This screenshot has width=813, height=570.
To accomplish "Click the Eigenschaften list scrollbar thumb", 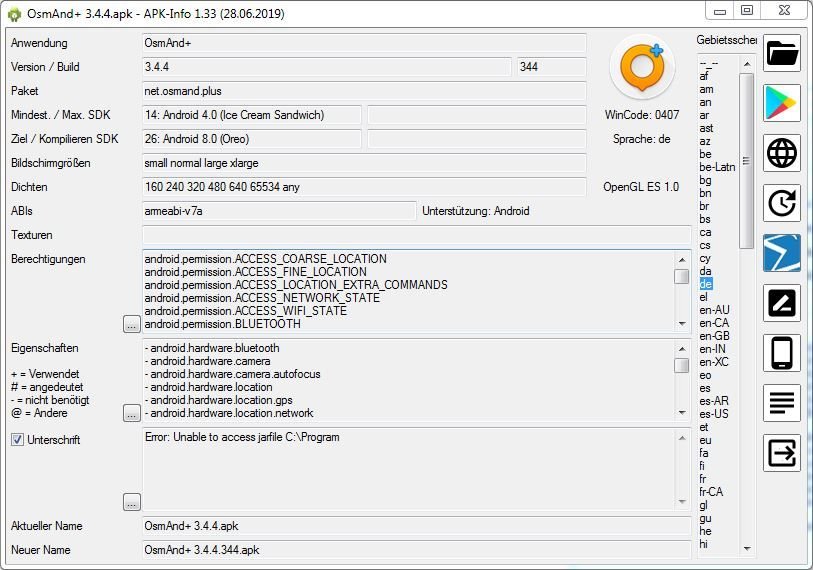I will 682,365.
